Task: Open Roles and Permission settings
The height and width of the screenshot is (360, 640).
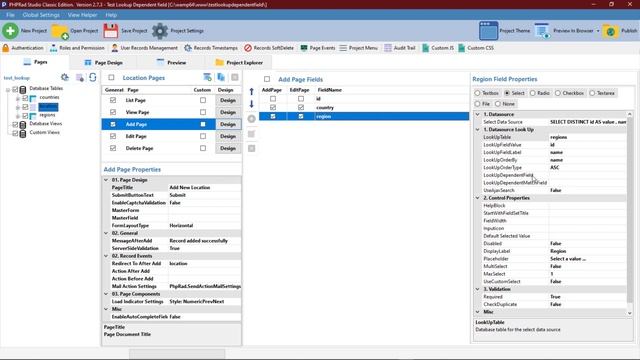Action: point(77,48)
